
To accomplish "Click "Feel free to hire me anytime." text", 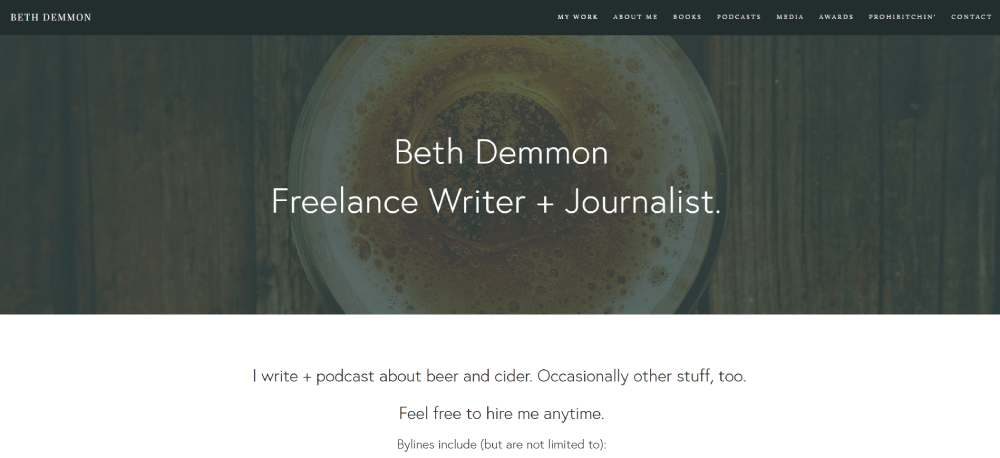I will tap(501, 413).
